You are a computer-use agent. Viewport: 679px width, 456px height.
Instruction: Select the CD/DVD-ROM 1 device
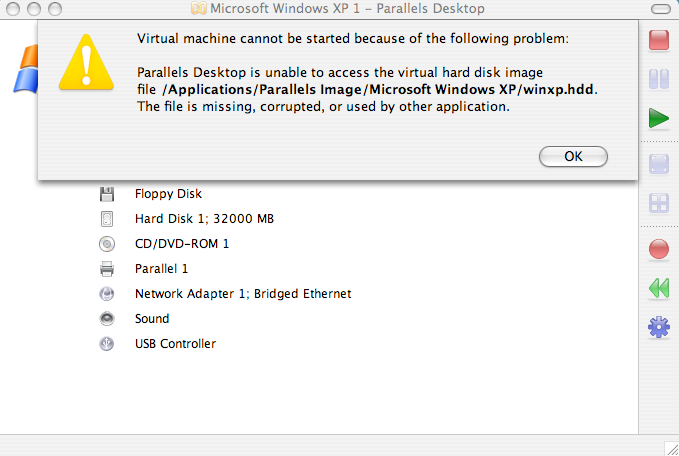click(x=182, y=244)
